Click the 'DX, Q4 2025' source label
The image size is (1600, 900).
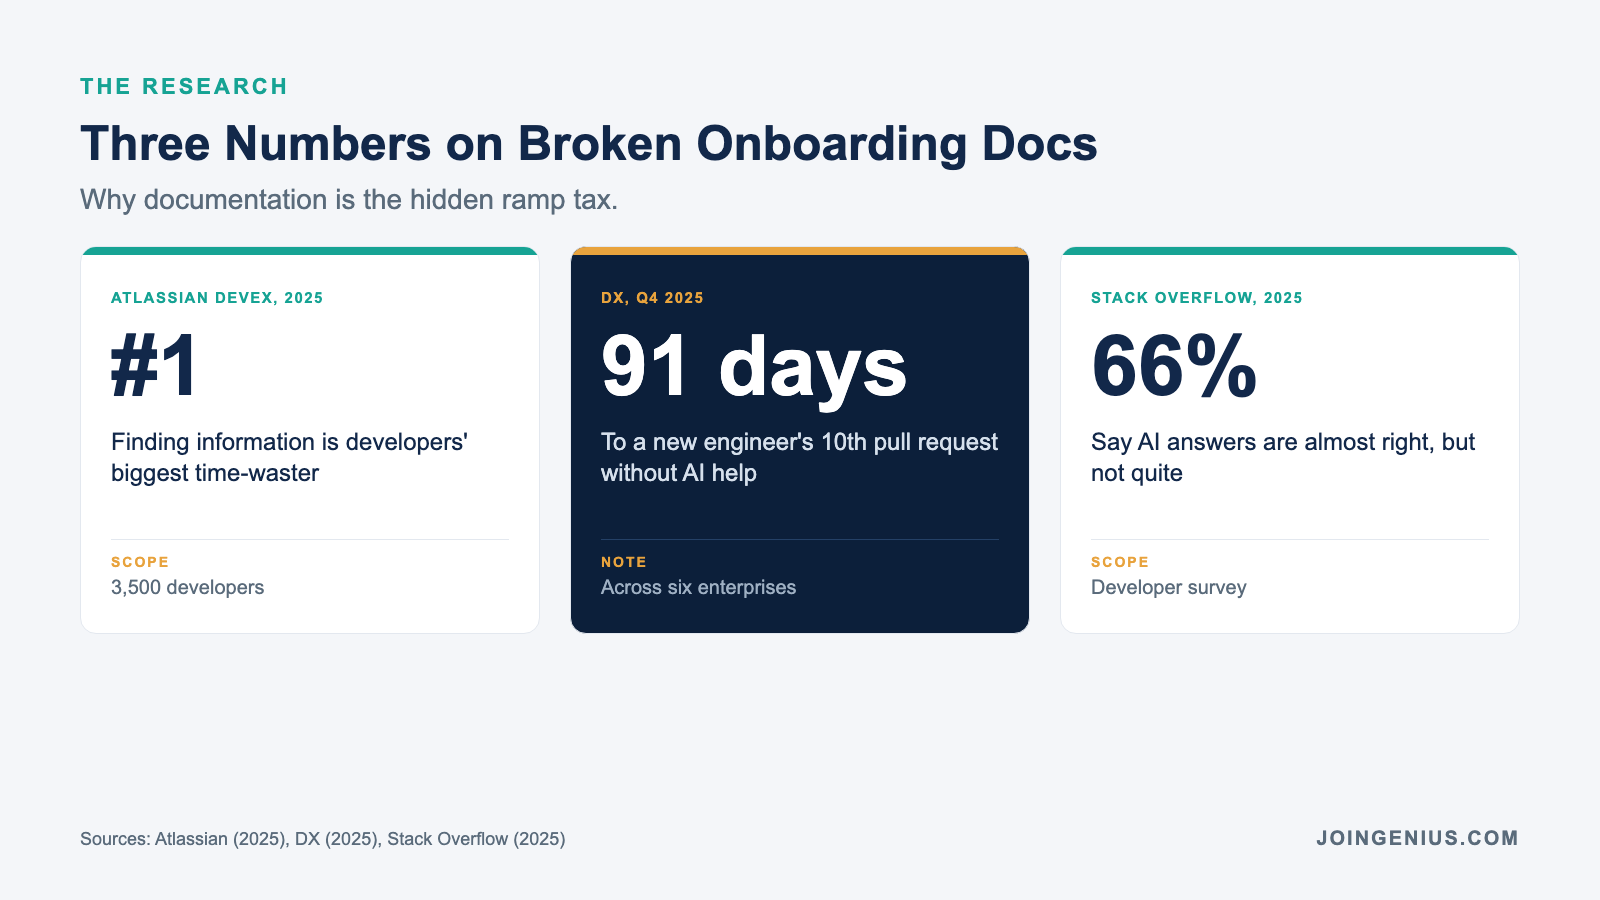tap(652, 298)
